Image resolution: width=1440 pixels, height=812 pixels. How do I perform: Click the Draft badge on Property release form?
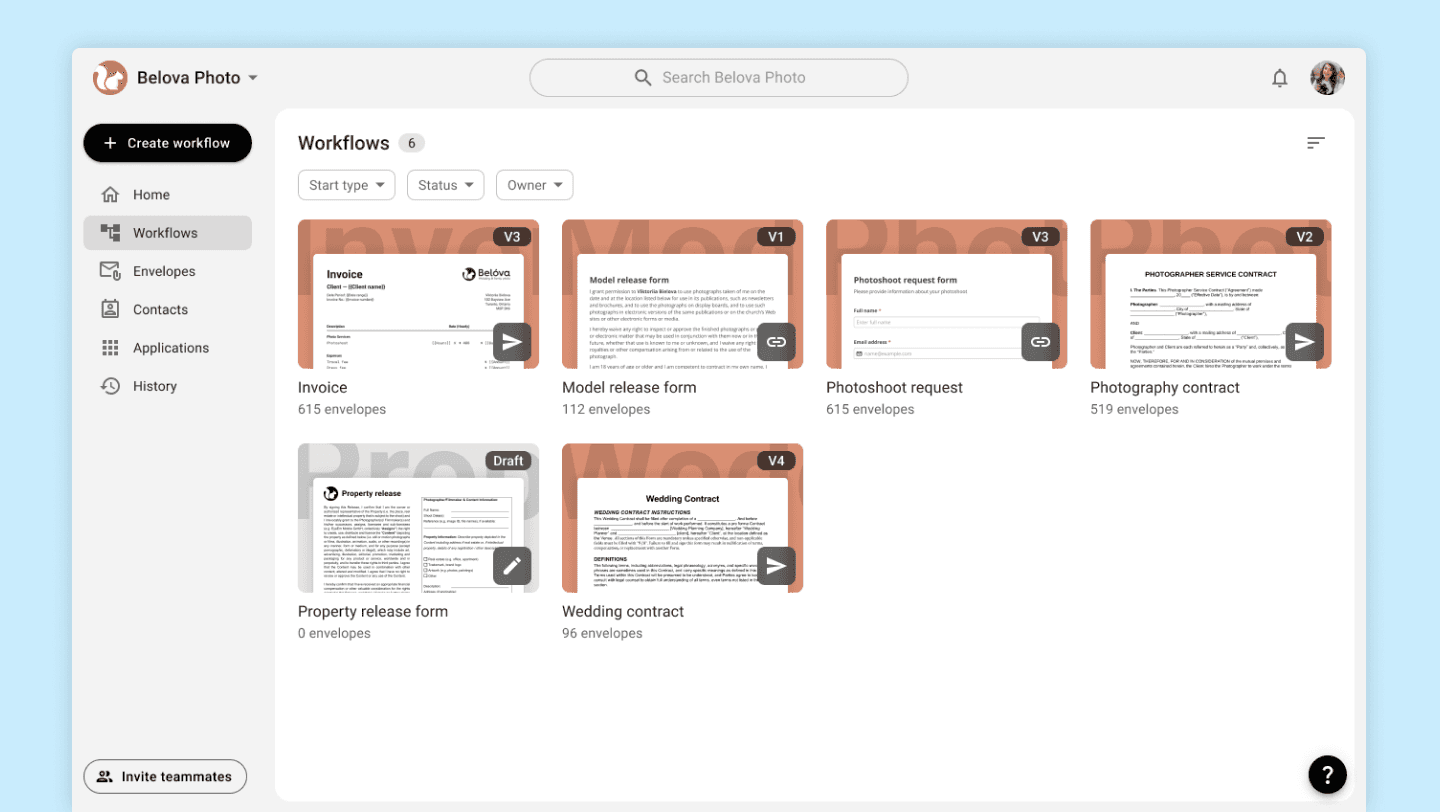pyautogui.click(x=508, y=461)
